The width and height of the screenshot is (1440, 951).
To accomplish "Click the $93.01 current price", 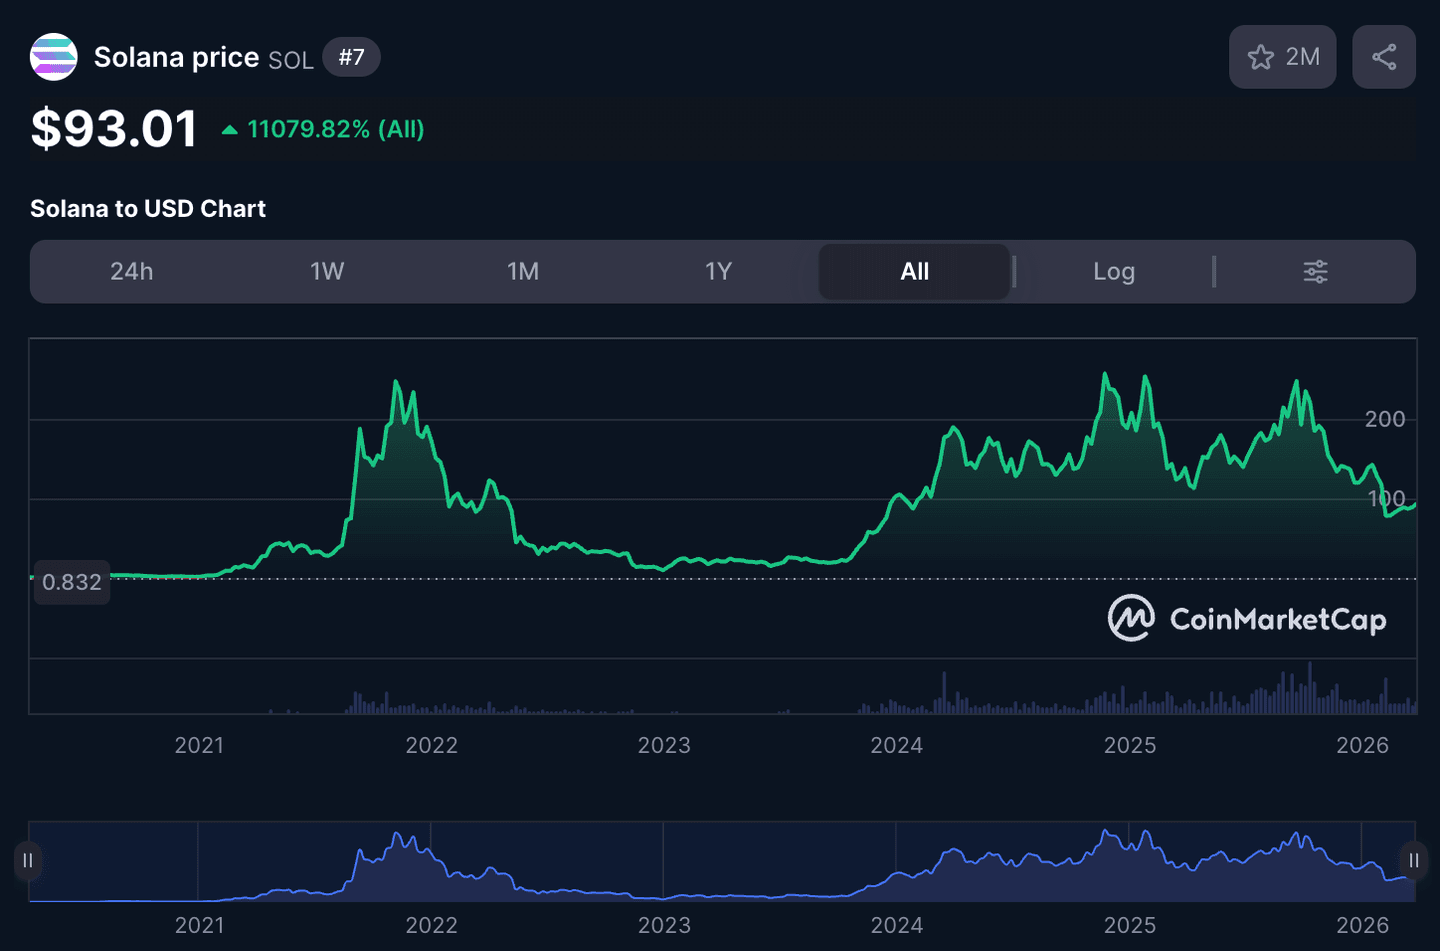I will point(114,129).
